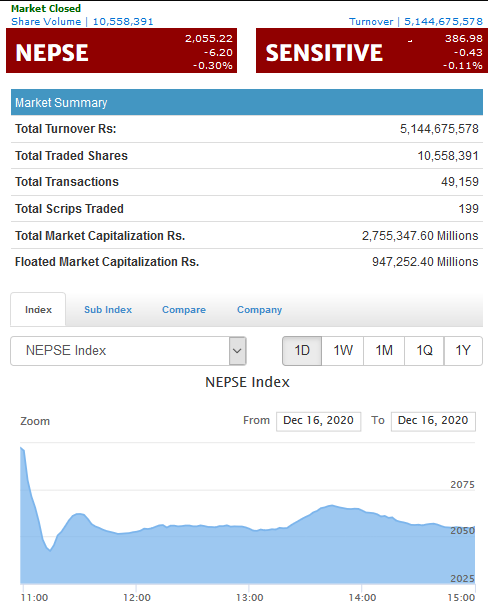Click the Floated Market Capitalization Rs. label
488x608 pixels.
coord(107,262)
